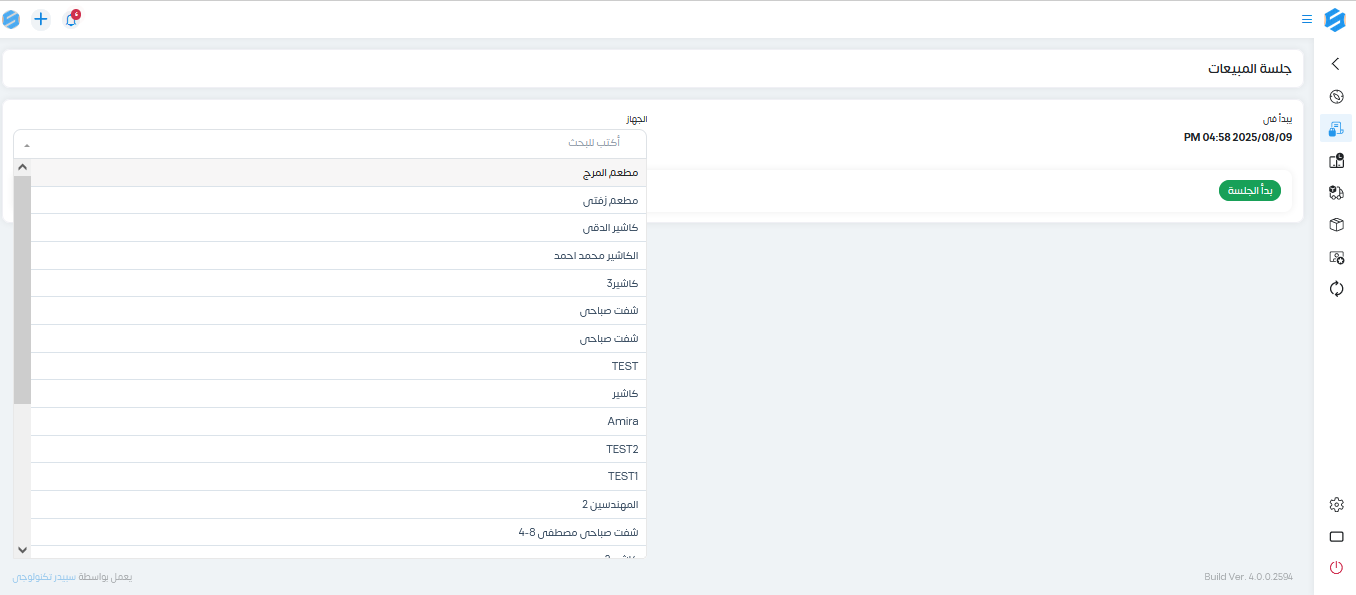Select the highlighted sales session sidebar icon

1336,128
